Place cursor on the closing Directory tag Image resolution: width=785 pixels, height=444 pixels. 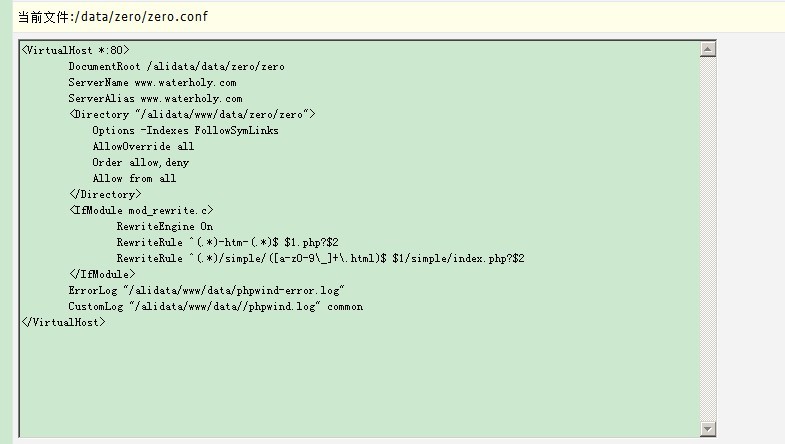coord(105,194)
